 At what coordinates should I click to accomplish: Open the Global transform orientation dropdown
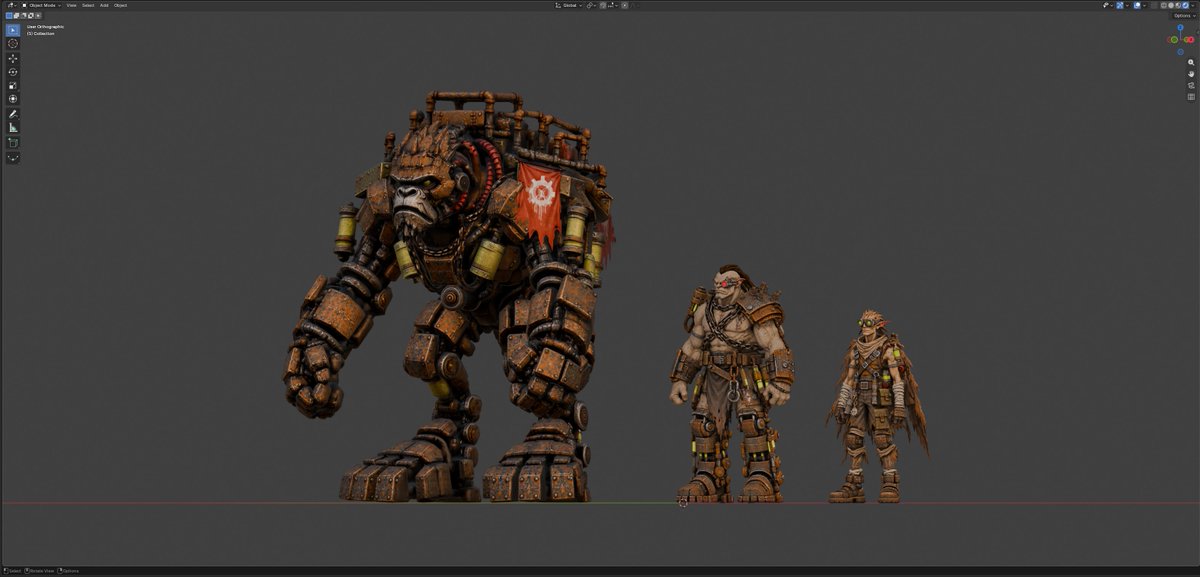[569, 5]
